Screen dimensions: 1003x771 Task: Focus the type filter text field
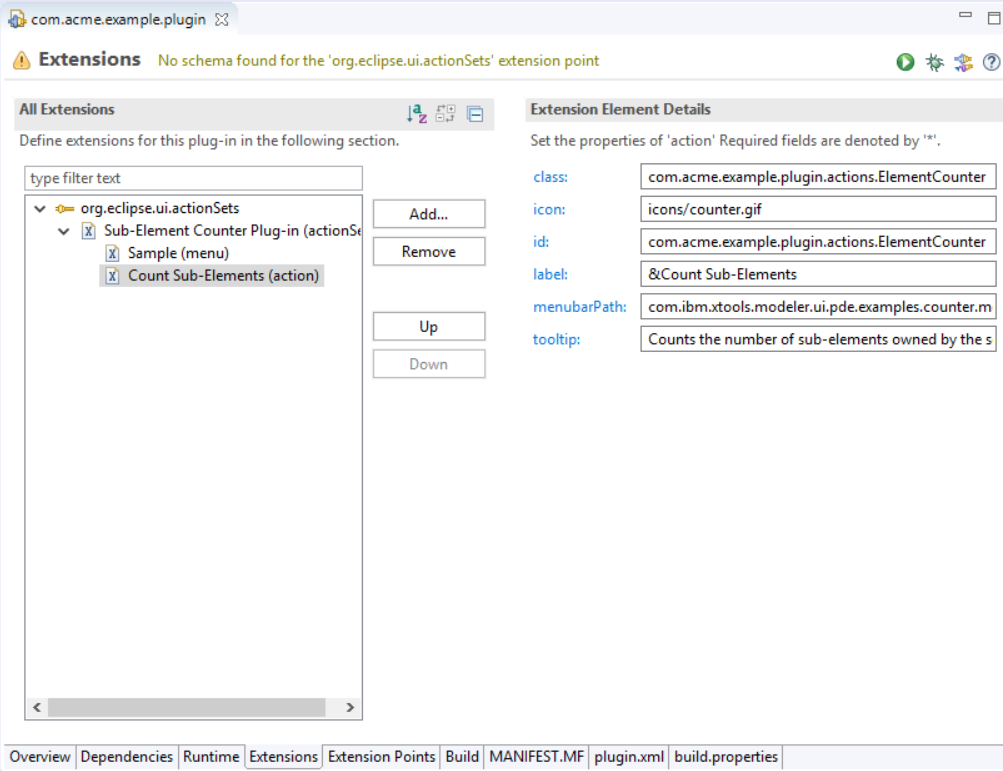tap(193, 179)
